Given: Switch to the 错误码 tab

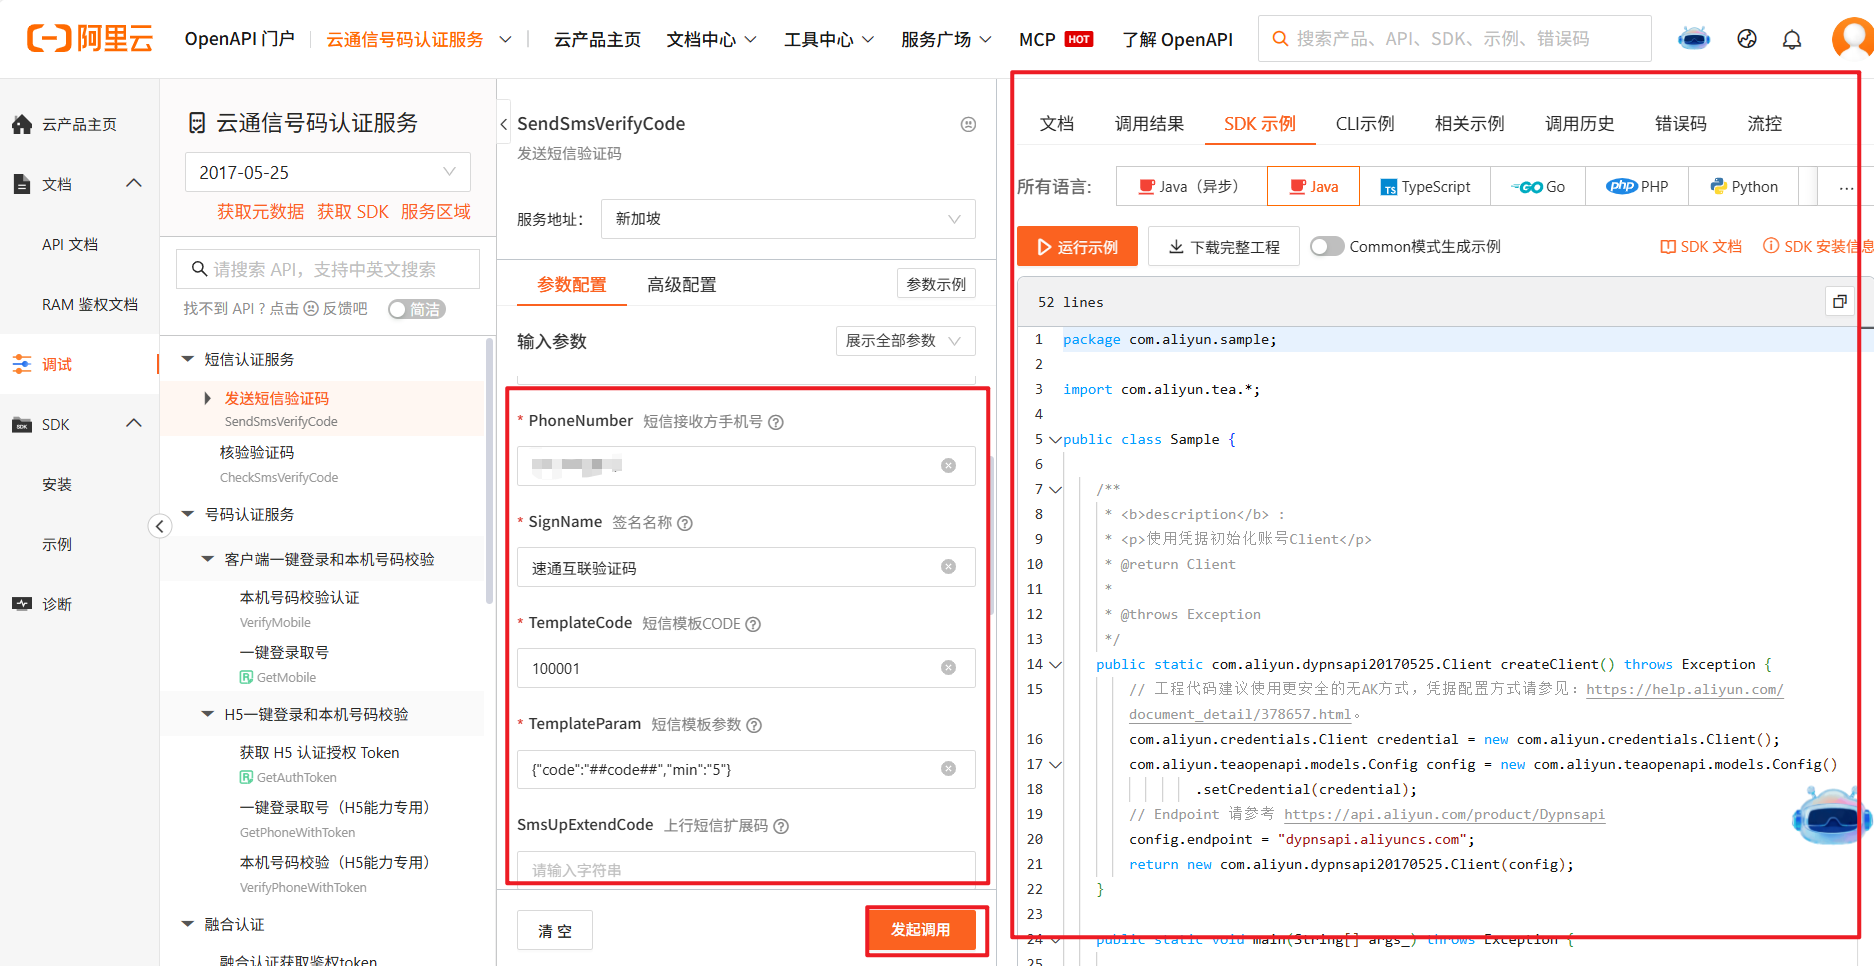Looking at the screenshot, I should click(1681, 124).
